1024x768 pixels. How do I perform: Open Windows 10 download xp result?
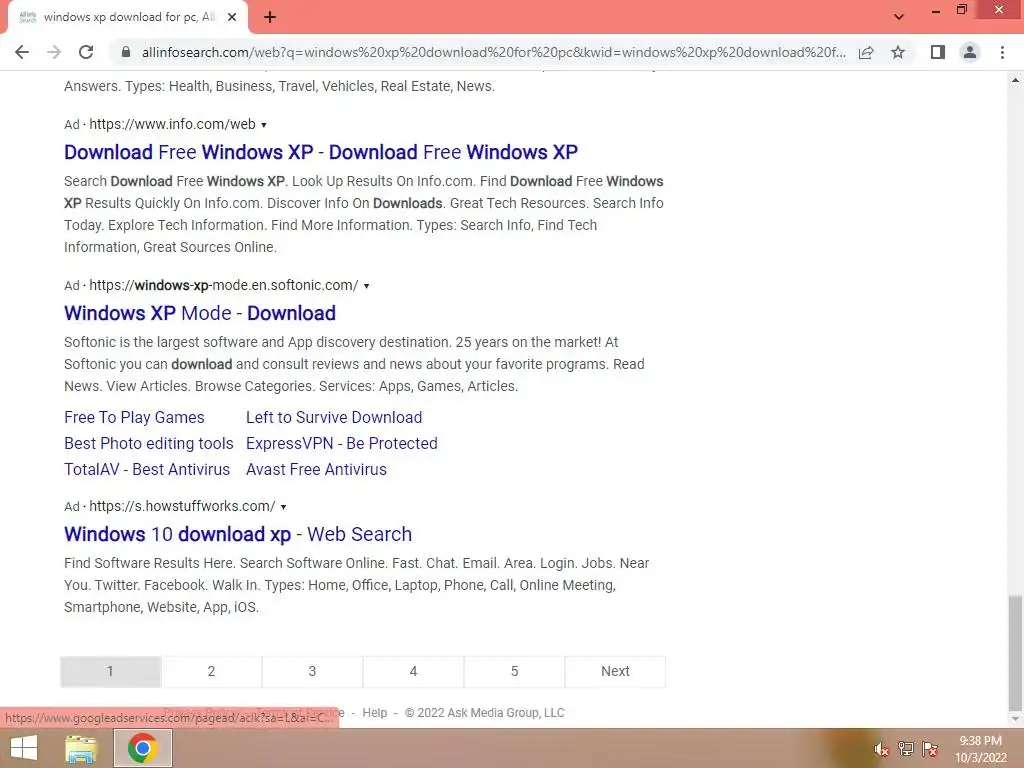238,534
